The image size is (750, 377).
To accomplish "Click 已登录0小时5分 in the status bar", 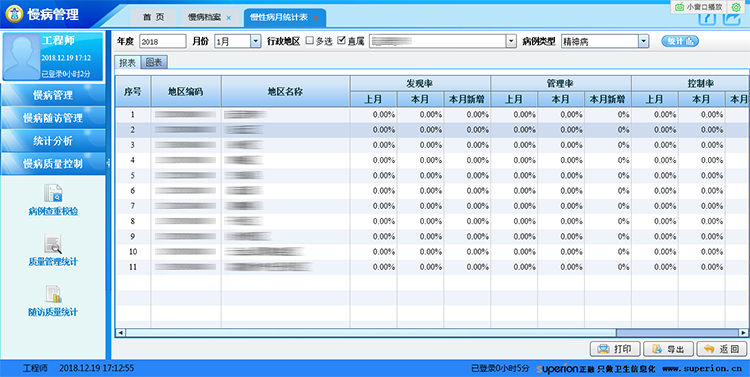I will pyautogui.click(x=500, y=368).
